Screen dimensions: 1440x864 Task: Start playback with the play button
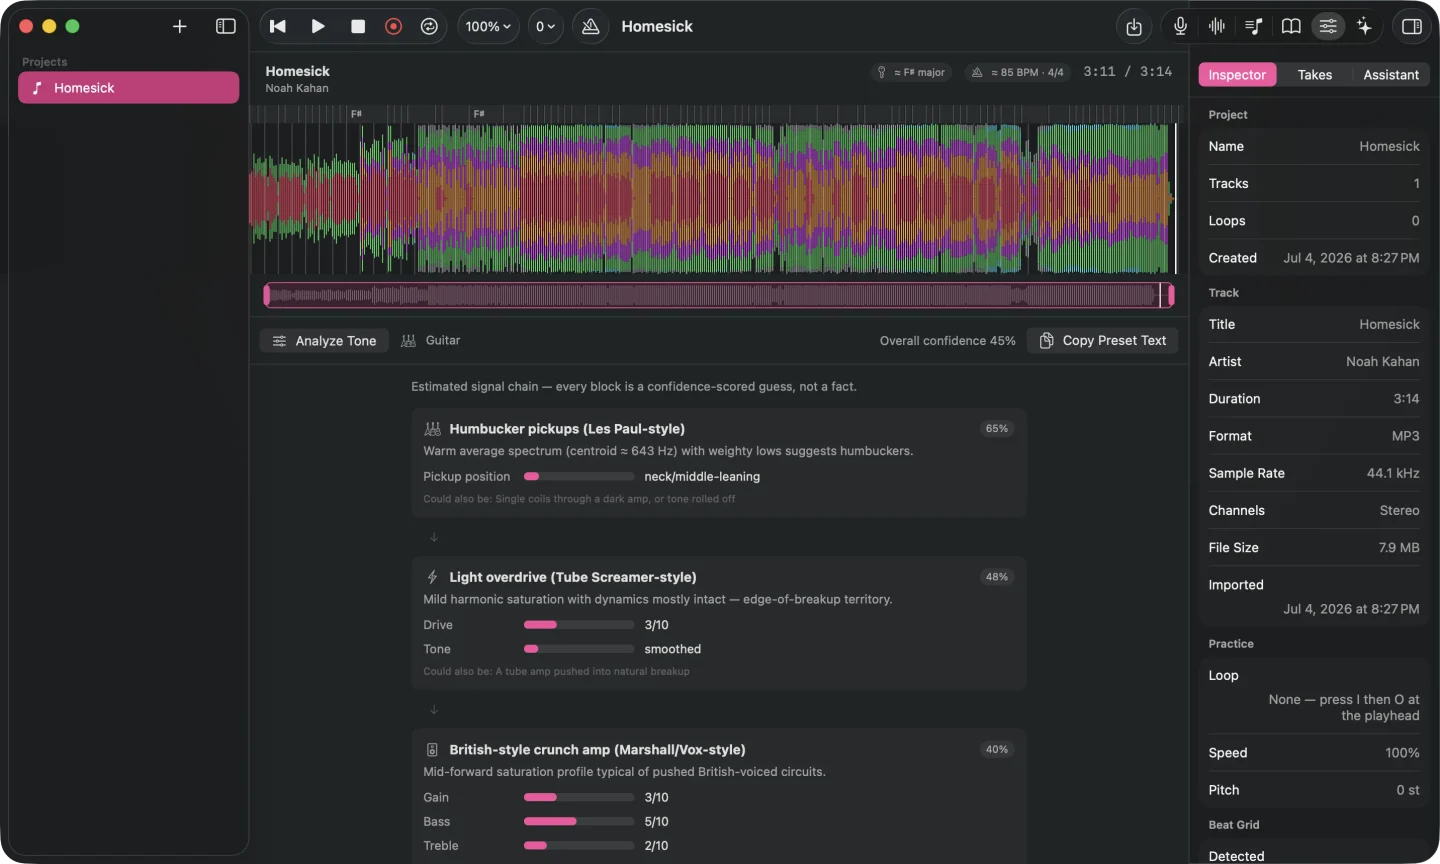point(318,27)
